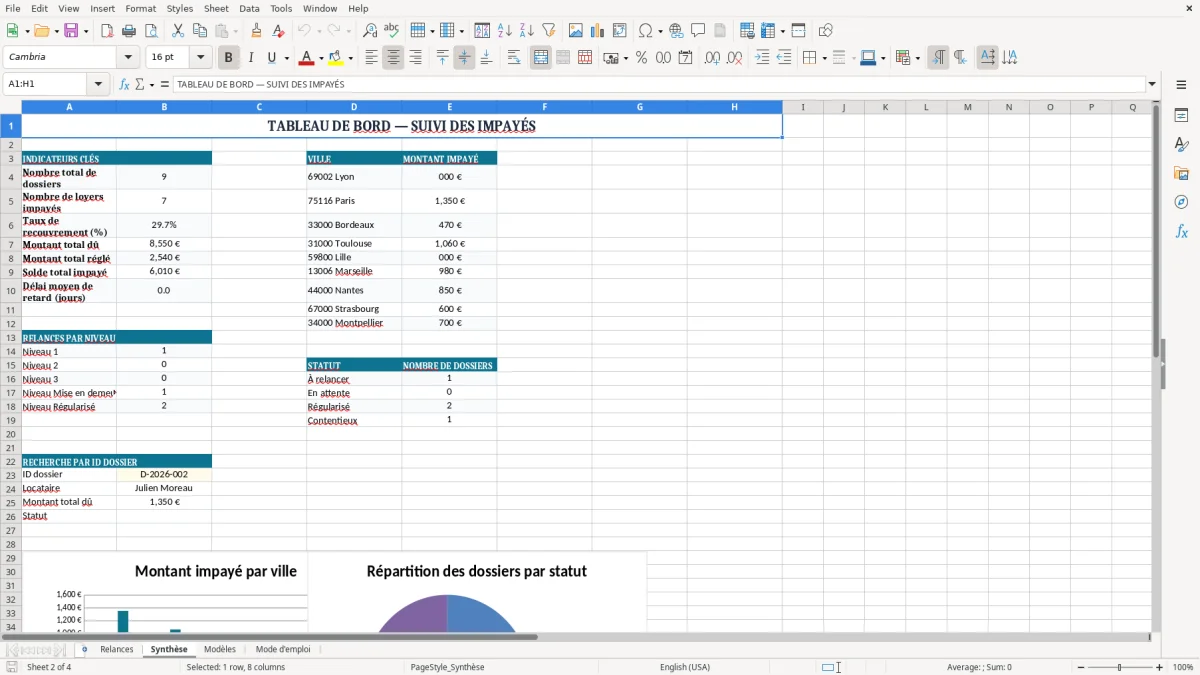Open the Borders dropdown arrow
This screenshot has width=1200, height=675.
[x=824, y=58]
